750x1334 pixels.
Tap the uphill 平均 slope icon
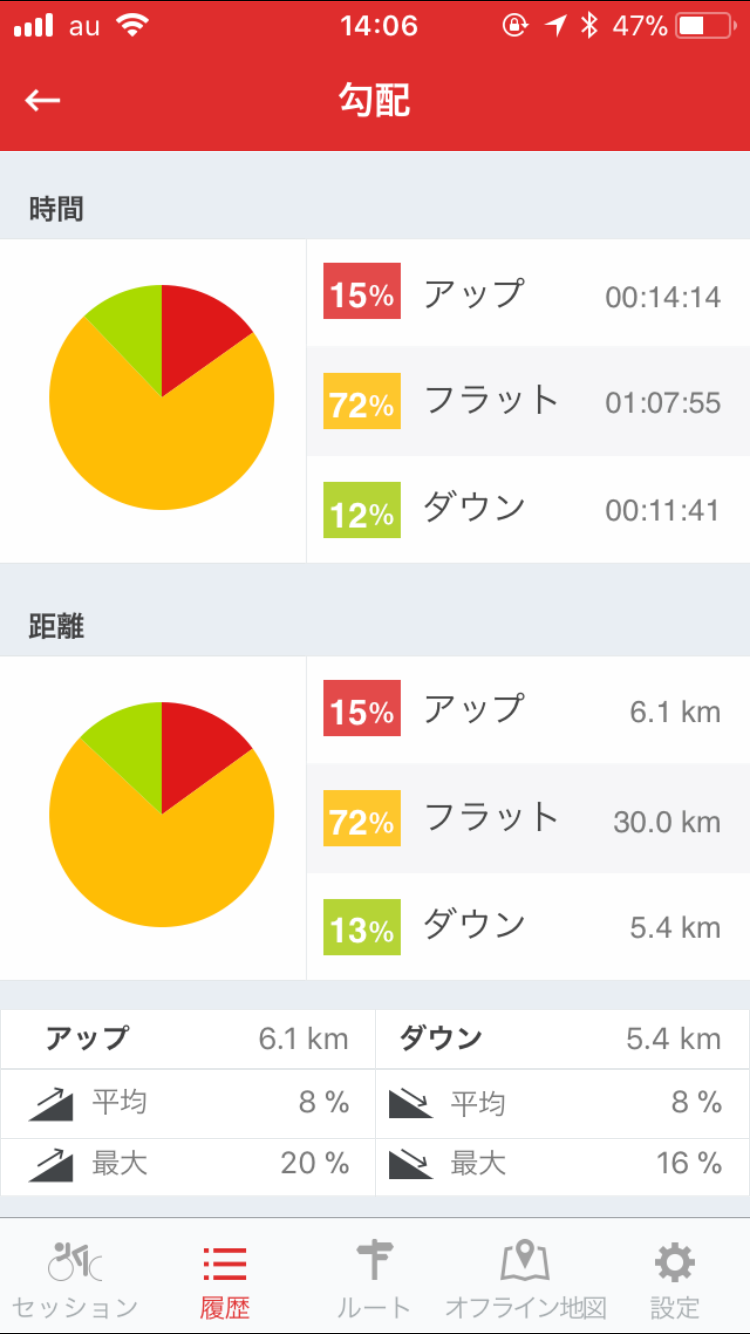(x=50, y=1103)
